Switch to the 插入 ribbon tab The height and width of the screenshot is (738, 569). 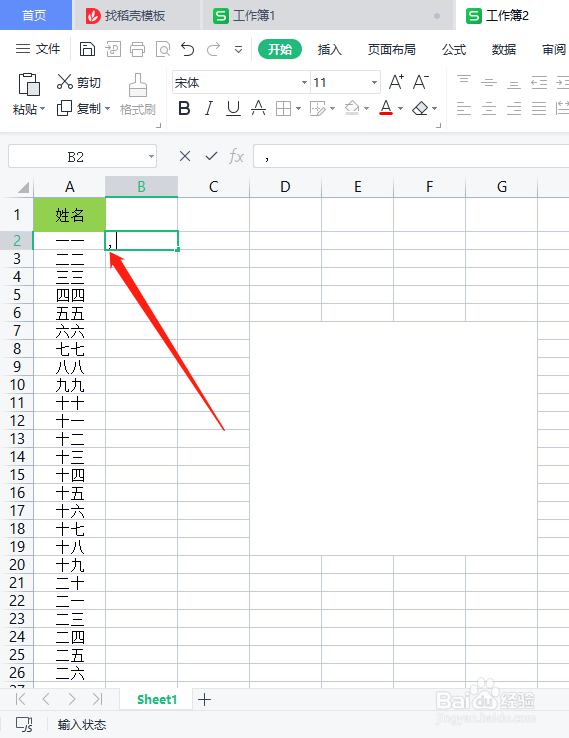point(329,49)
